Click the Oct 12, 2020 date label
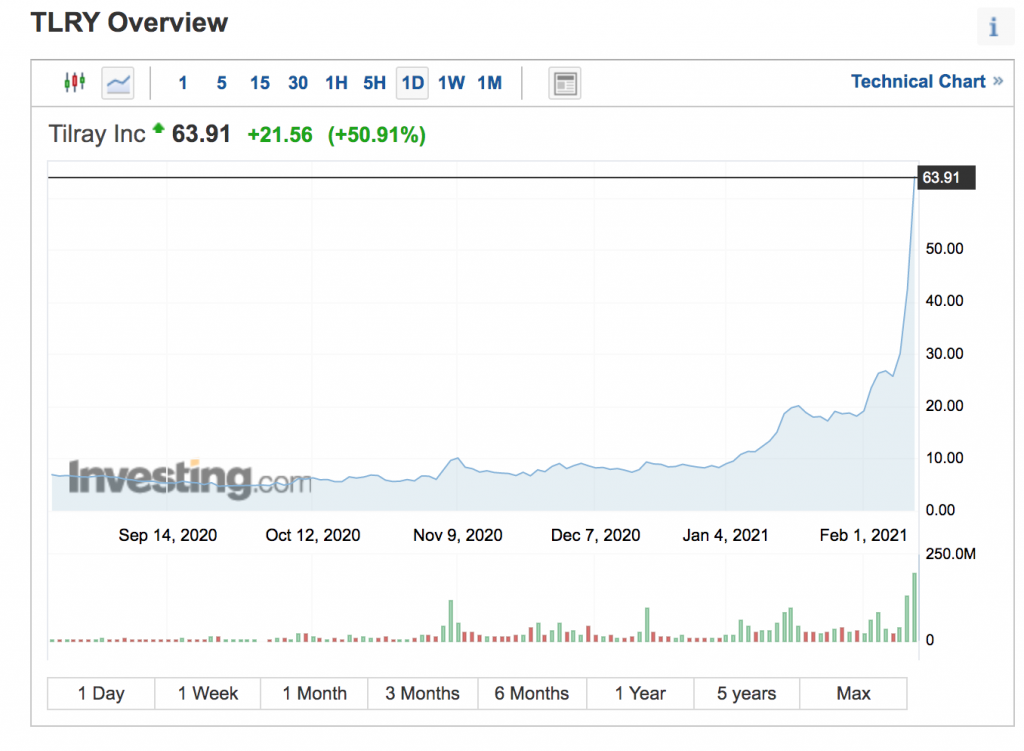 tap(313, 535)
